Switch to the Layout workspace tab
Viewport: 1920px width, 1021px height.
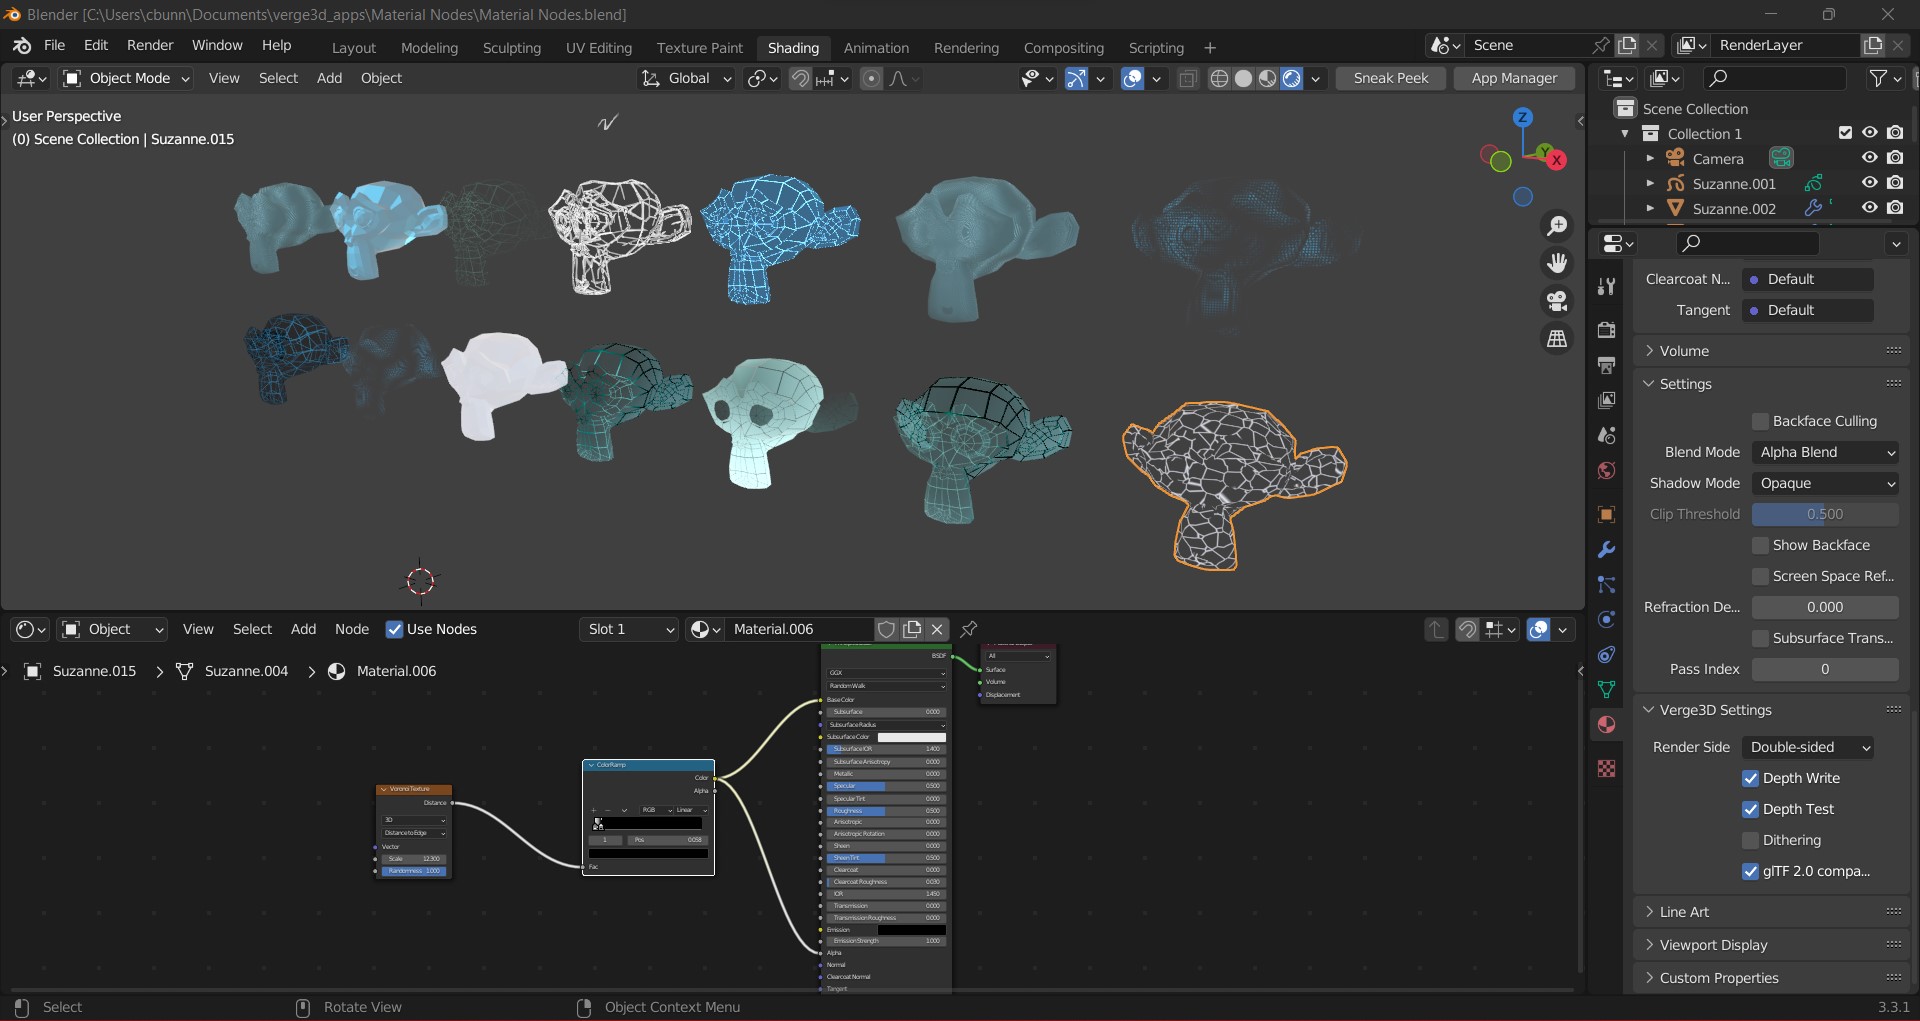pyautogui.click(x=354, y=48)
